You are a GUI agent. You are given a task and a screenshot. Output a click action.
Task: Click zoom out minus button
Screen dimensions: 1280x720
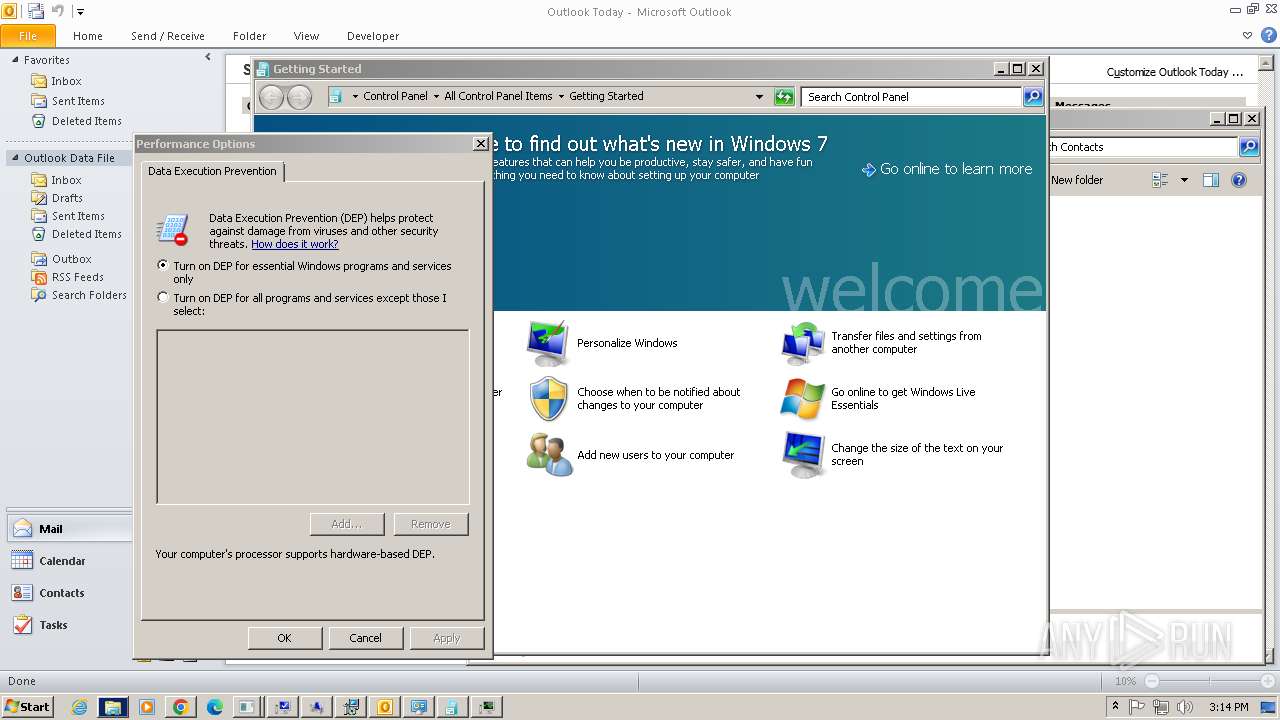pos(1151,681)
